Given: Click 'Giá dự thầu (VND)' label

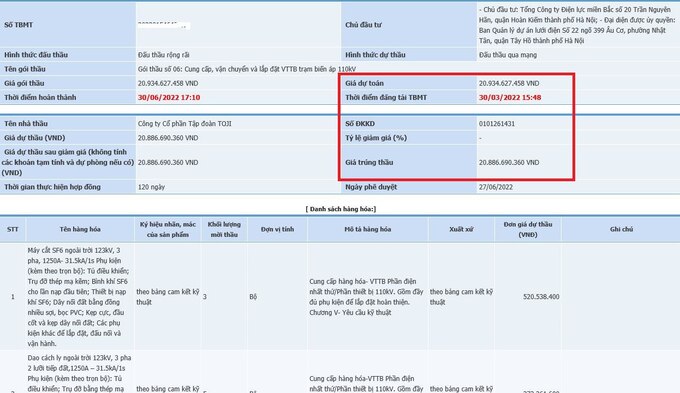Looking at the screenshot, I should click(35, 138).
